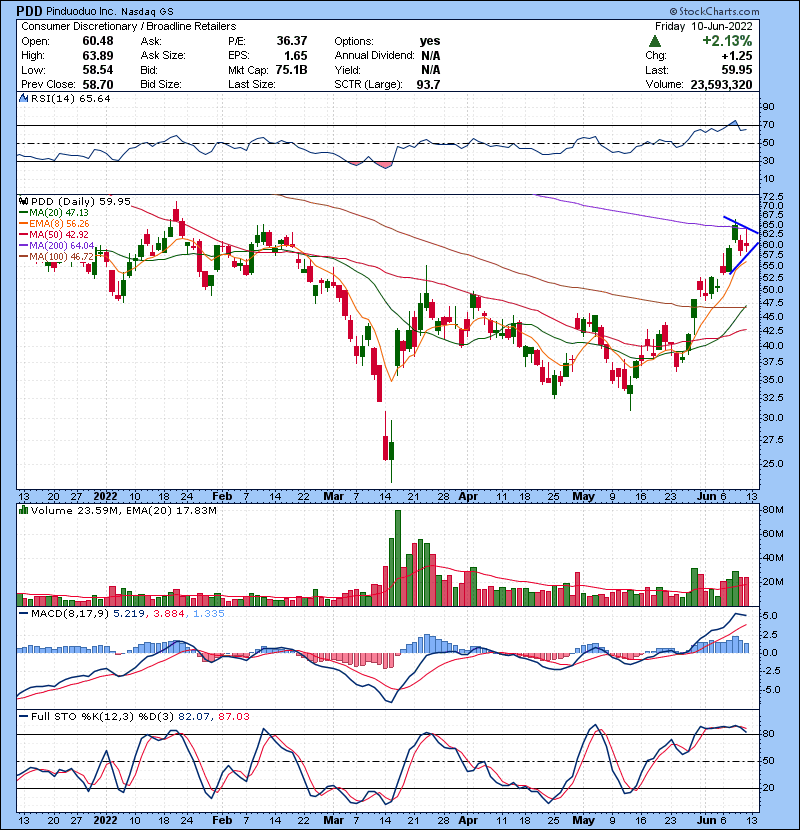Click the Full STO legend line marker
Screen dimensions: 800x830
(23, 716)
